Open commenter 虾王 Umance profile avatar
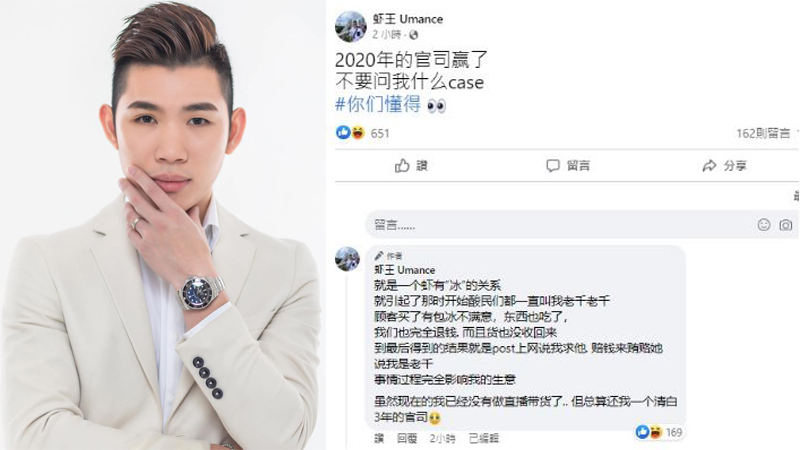 pos(347,259)
